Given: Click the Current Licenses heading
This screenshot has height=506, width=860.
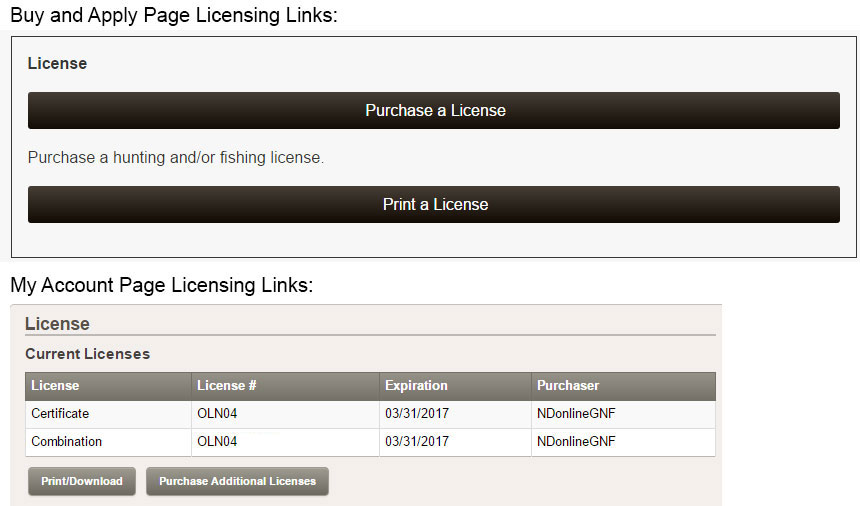Looking at the screenshot, I should pos(88,354).
